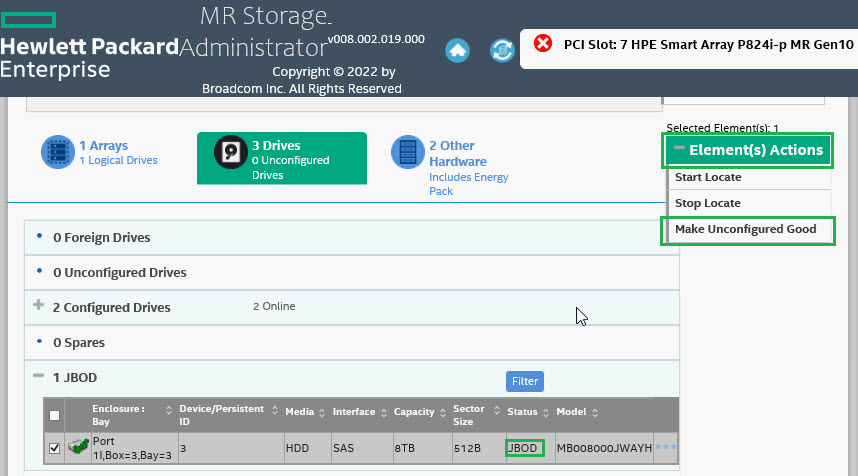The width and height of the screenshot is (858, 476).
Task: Click the Arrays category icon
Action: coord(58,152)
